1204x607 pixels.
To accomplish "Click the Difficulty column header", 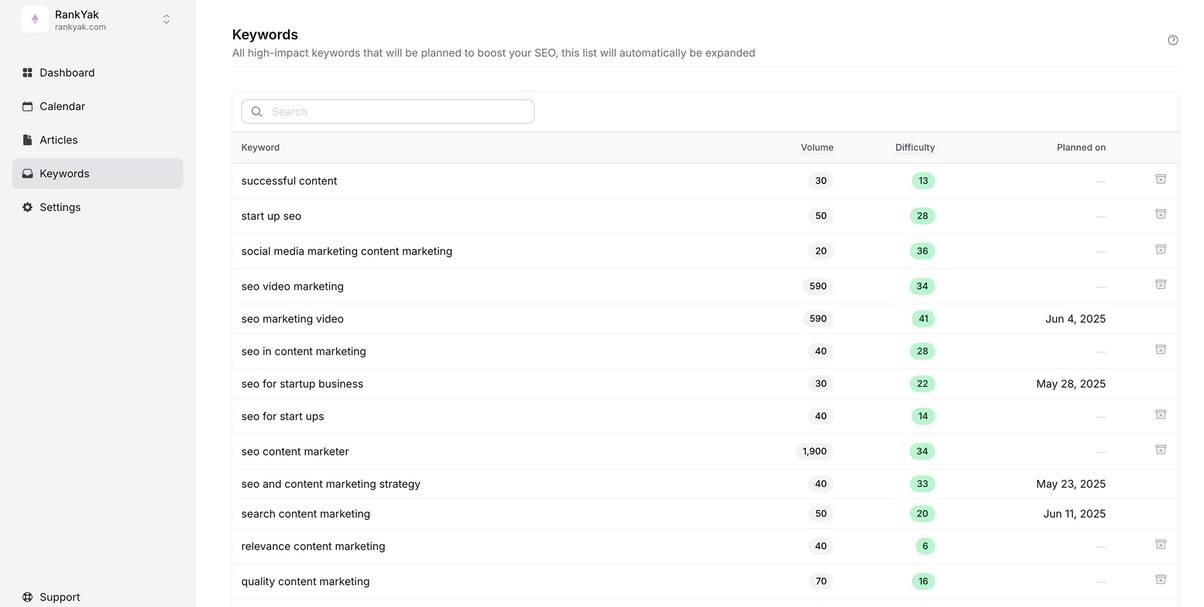I will [915, 148].
